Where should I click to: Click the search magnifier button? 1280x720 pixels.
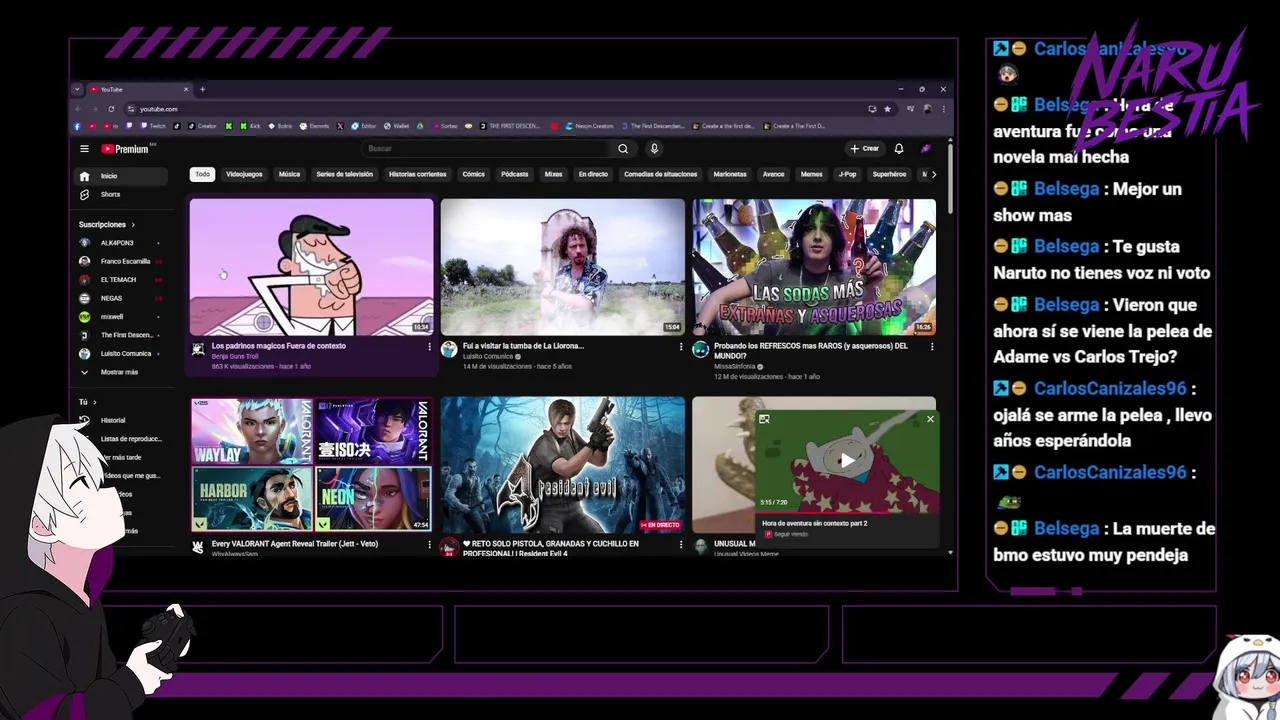pos(623,149)
